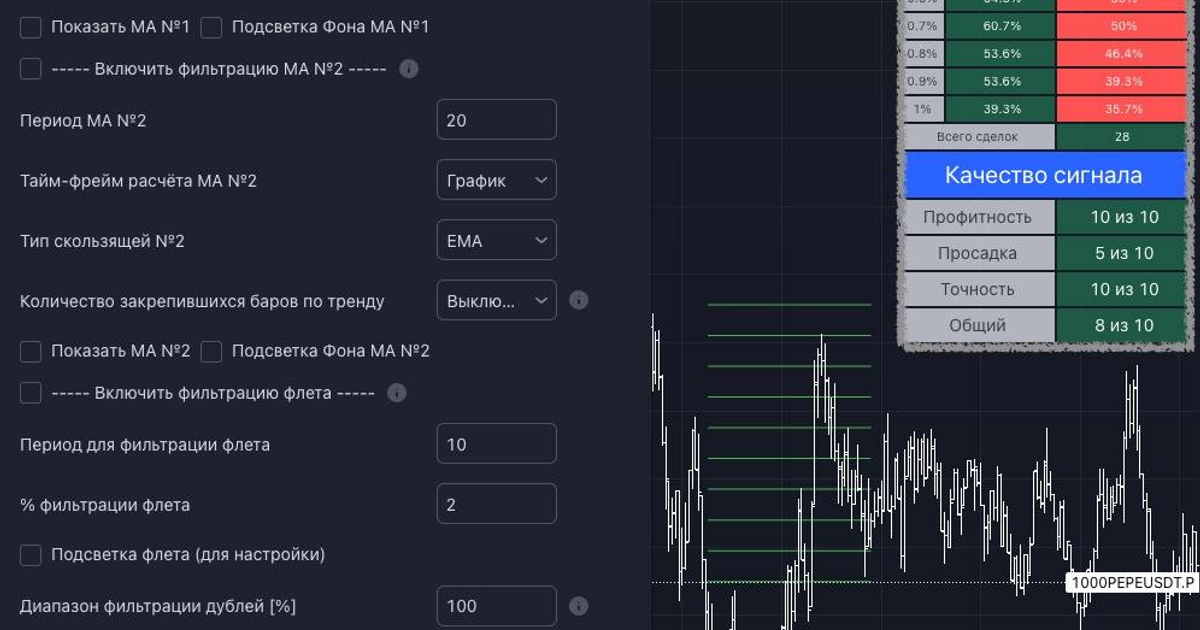
Task: Toggle Подсветка Фона МА №2 checkbox
Action: pos(211,351)
